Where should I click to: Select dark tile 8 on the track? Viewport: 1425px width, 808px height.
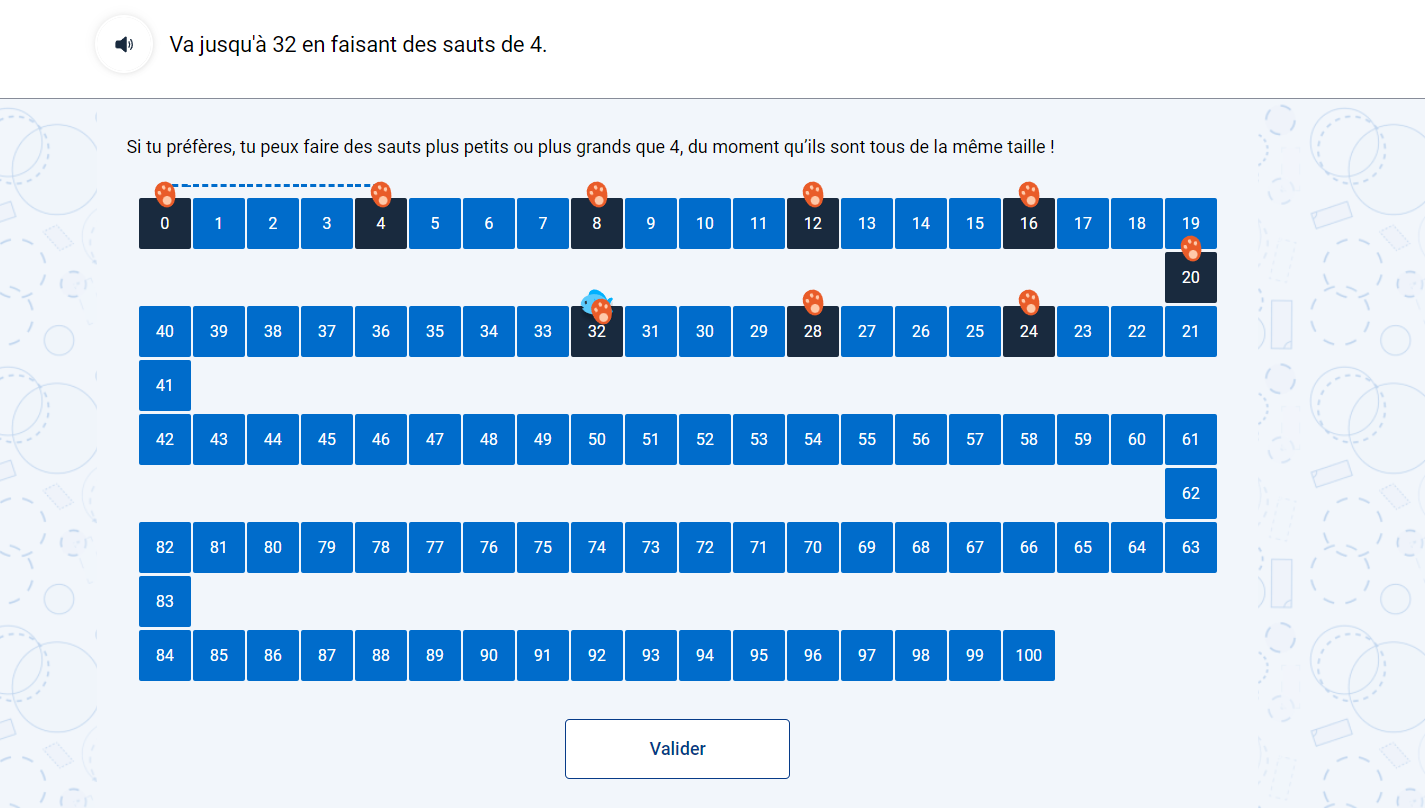597,223
